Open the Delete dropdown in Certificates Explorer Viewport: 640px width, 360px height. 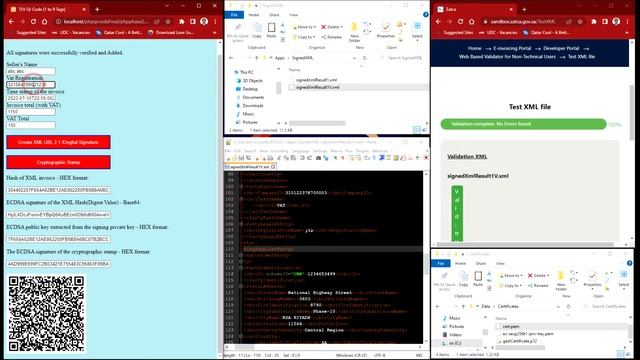[538, 276]
